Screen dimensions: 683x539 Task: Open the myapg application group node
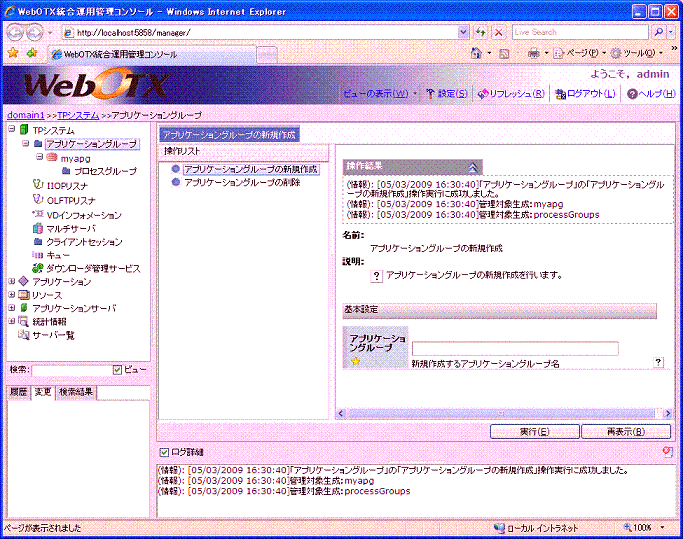(74, 158)
